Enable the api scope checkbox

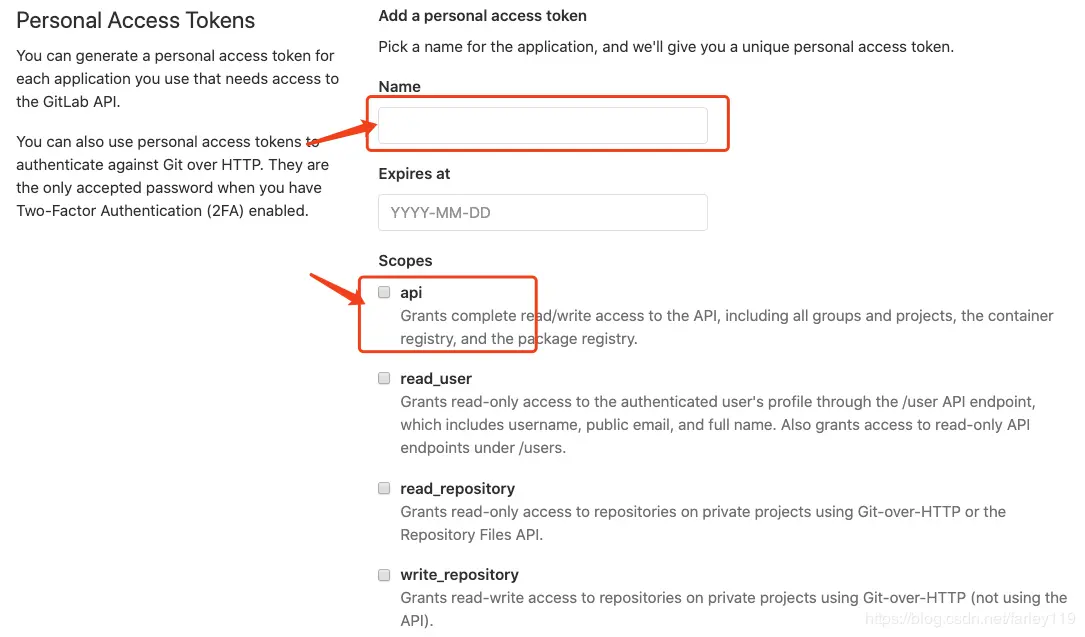click(384, 292)
